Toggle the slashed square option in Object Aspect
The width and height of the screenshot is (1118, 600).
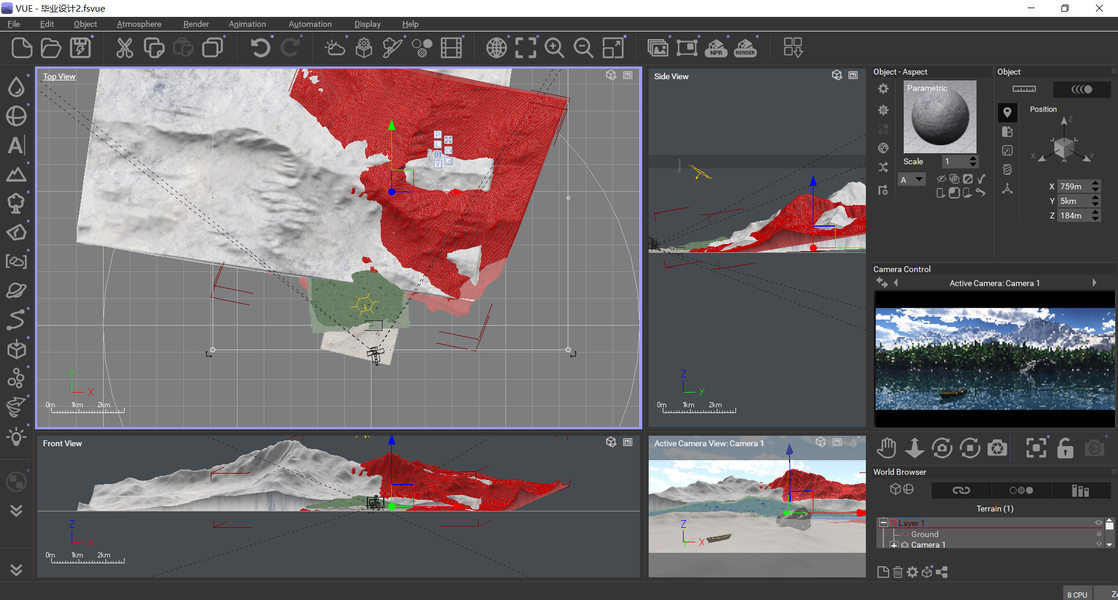tap(968, 179)
